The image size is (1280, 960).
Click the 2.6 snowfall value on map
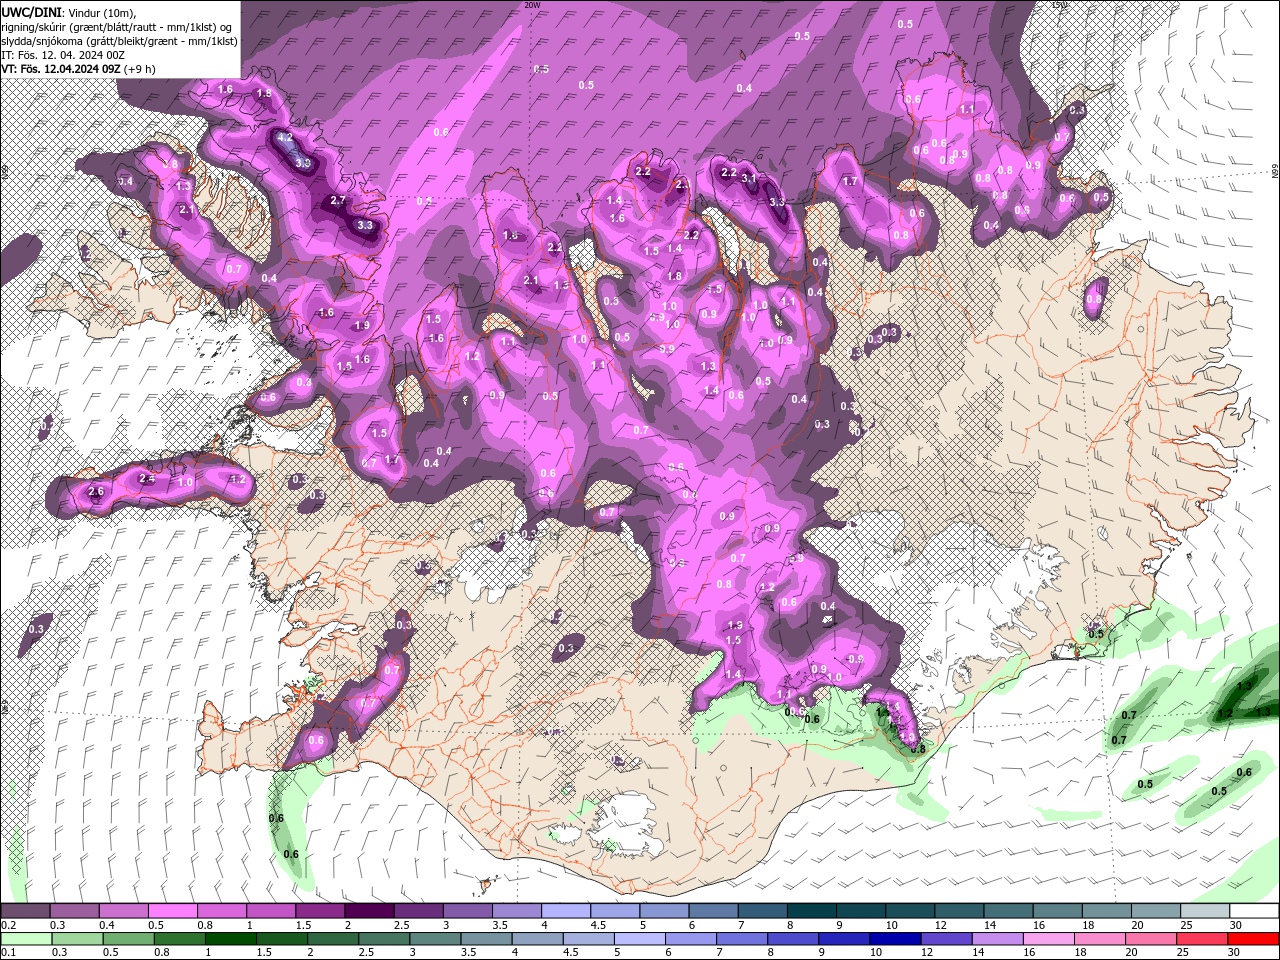tap(96, 491)
